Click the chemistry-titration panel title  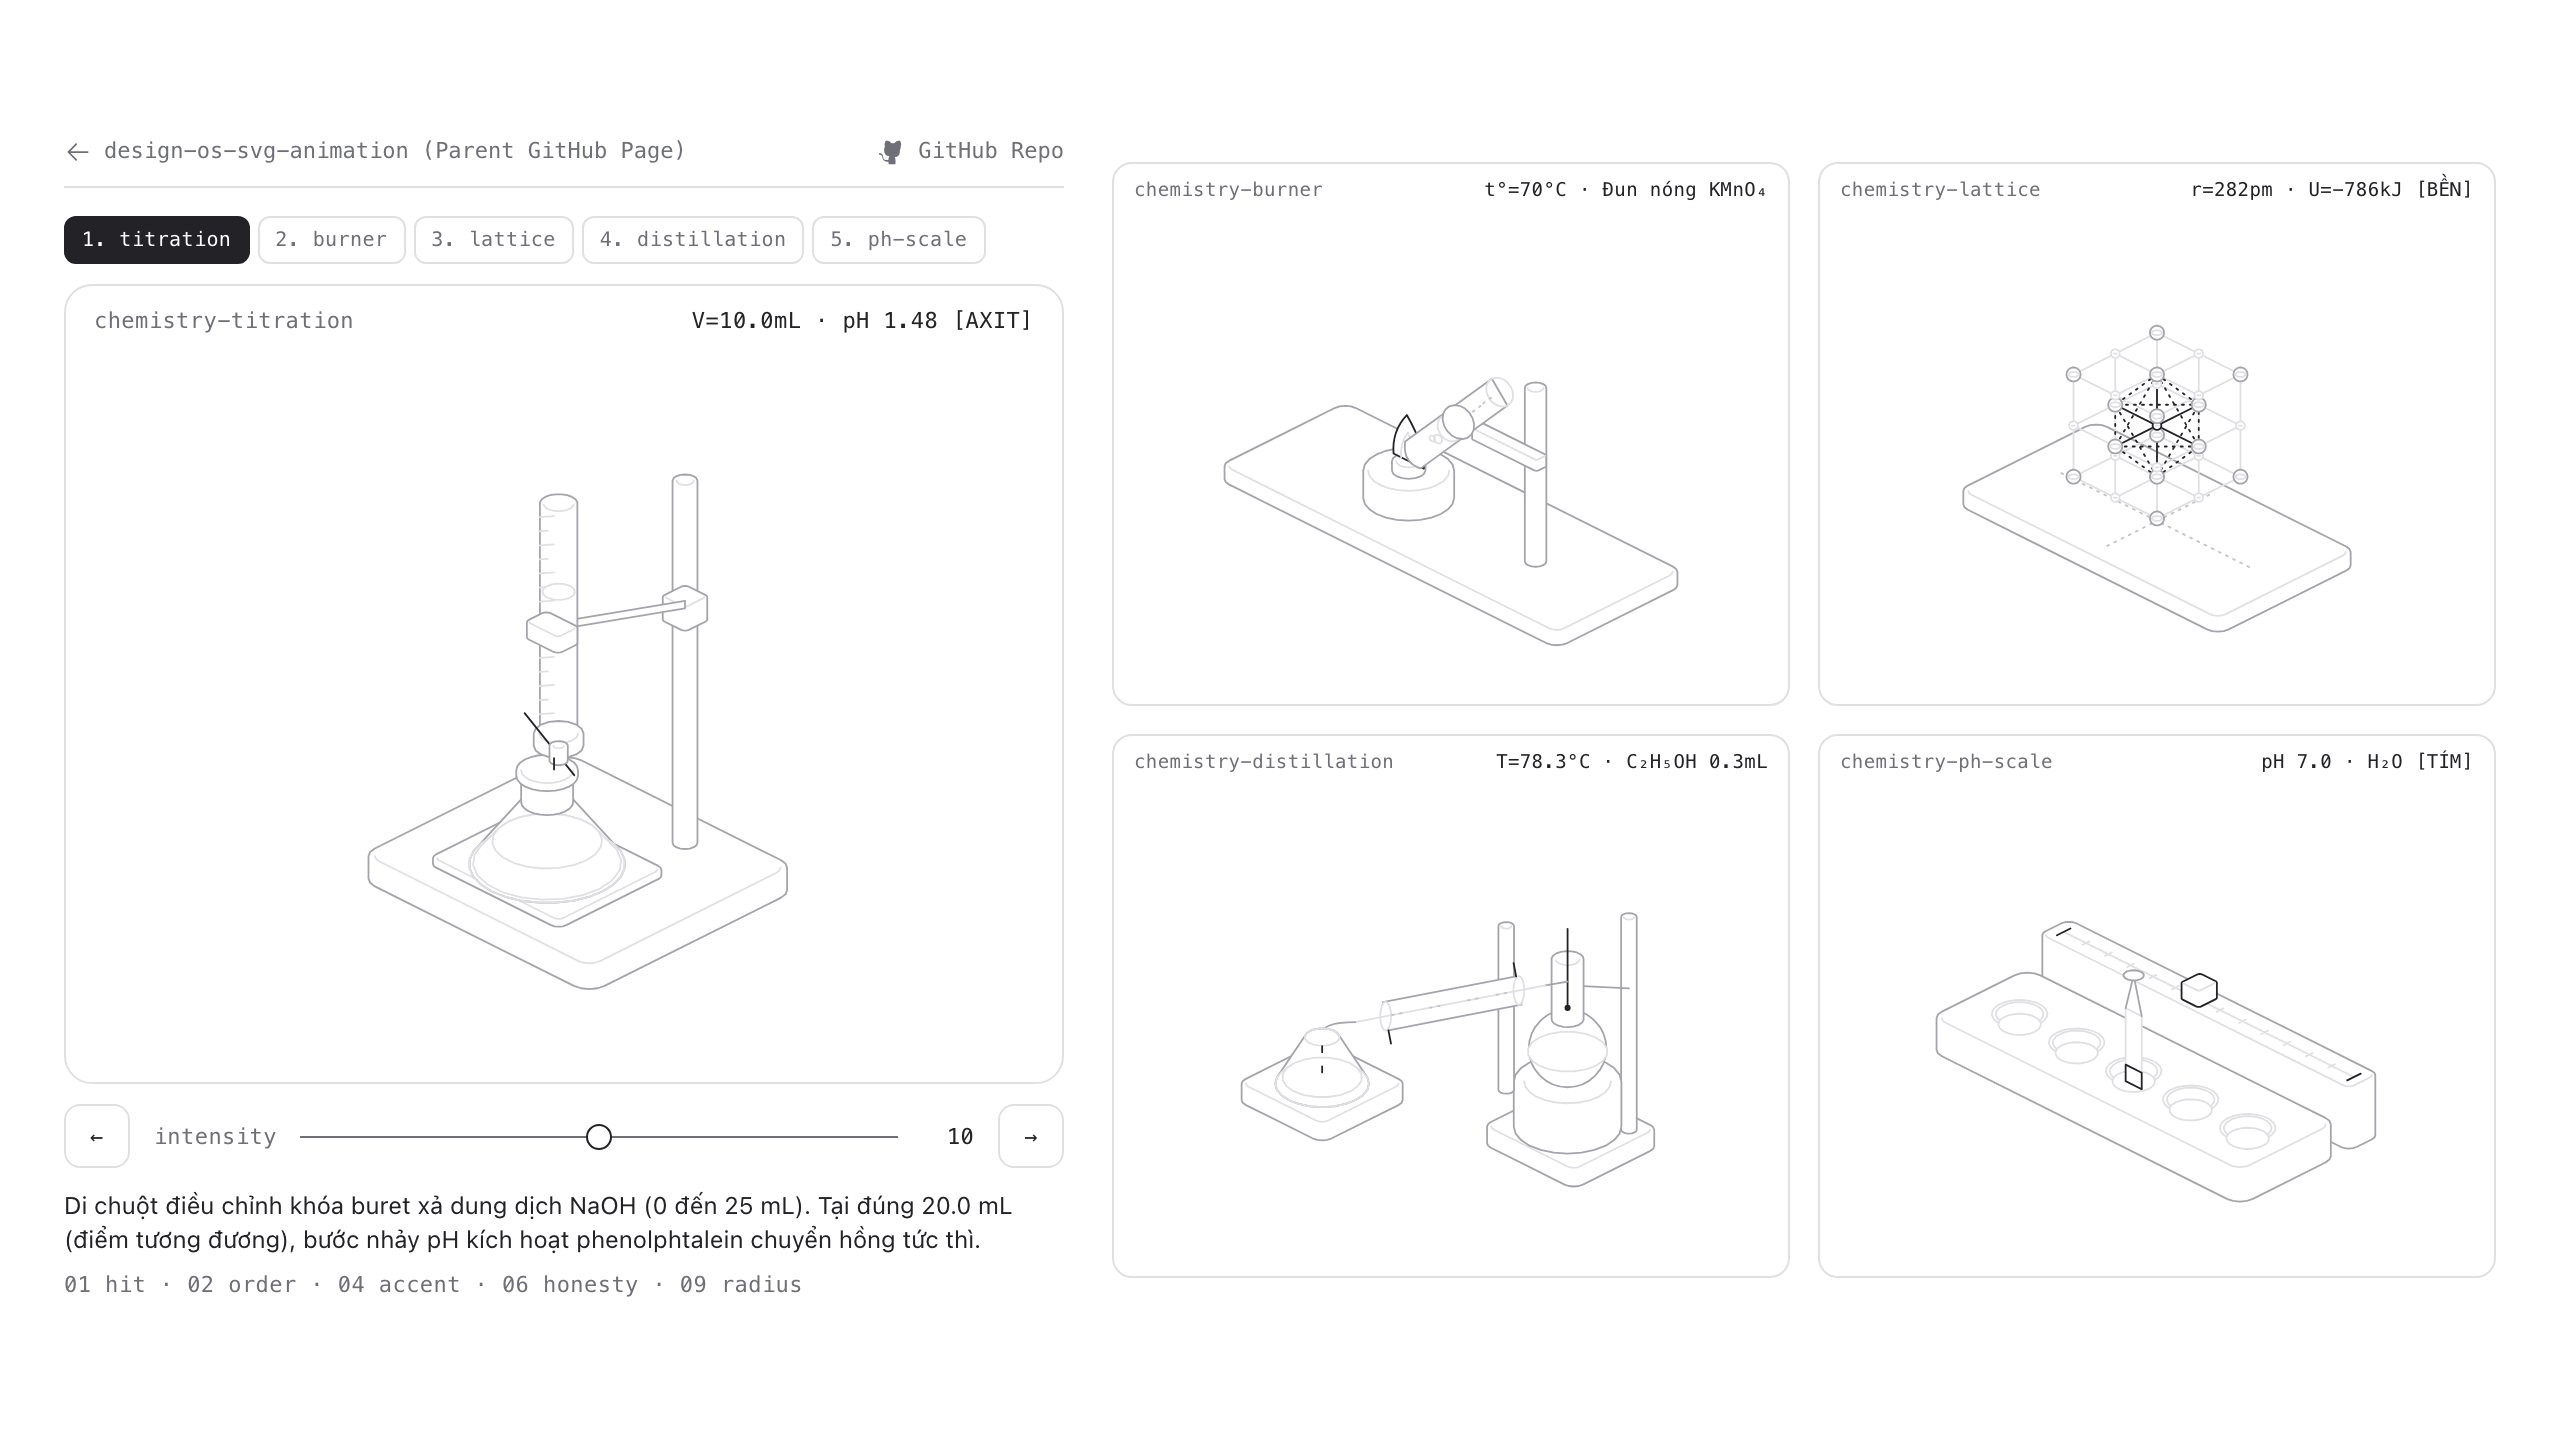(x=224, y=321)
